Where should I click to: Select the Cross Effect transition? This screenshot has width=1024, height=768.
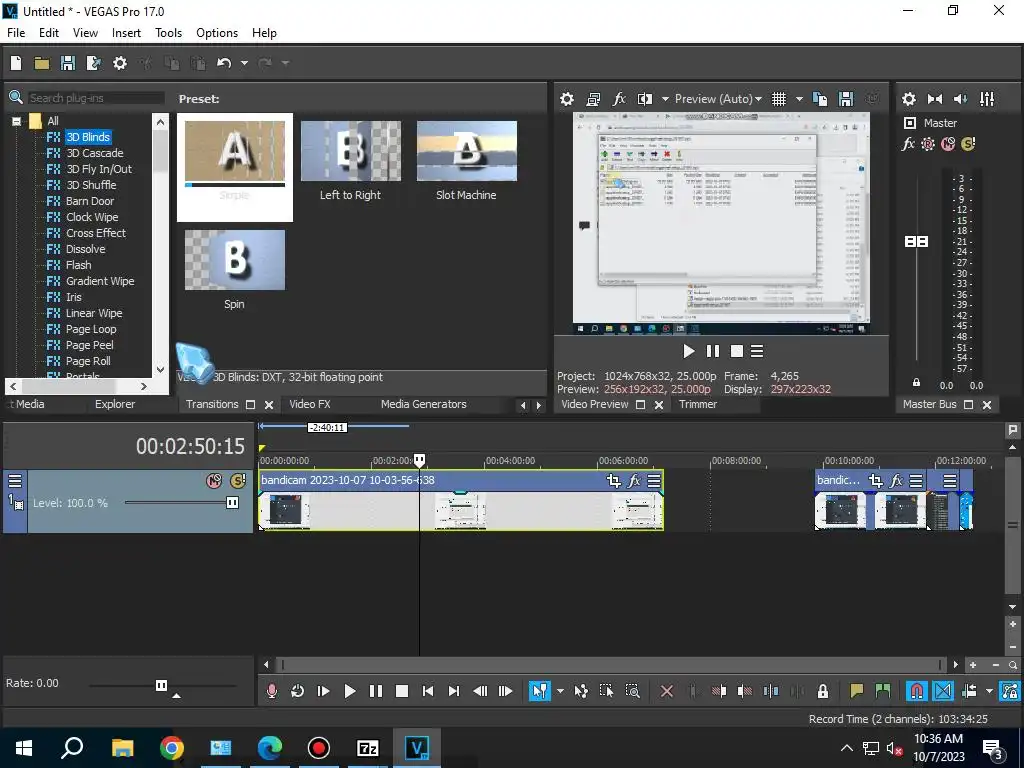(95, 233)
